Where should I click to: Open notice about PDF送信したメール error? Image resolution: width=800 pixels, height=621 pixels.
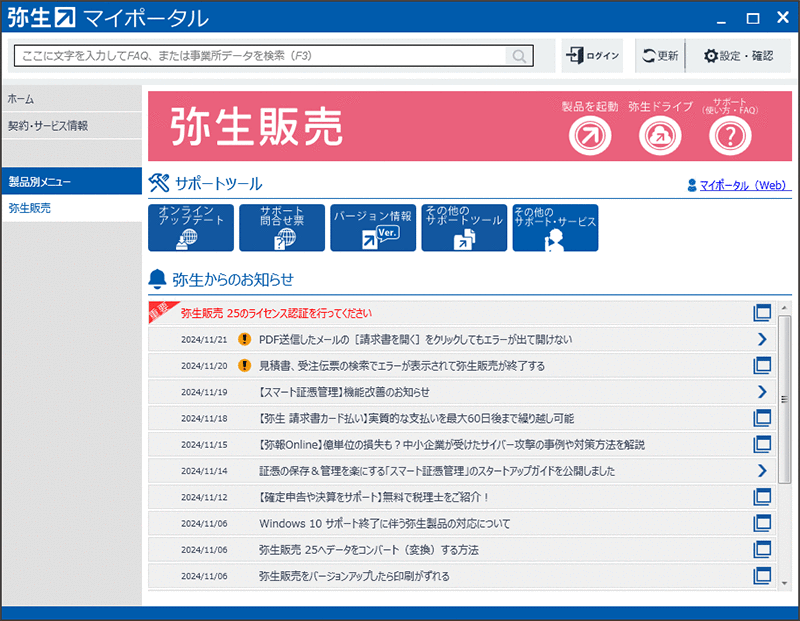click(x=462, y=339)
